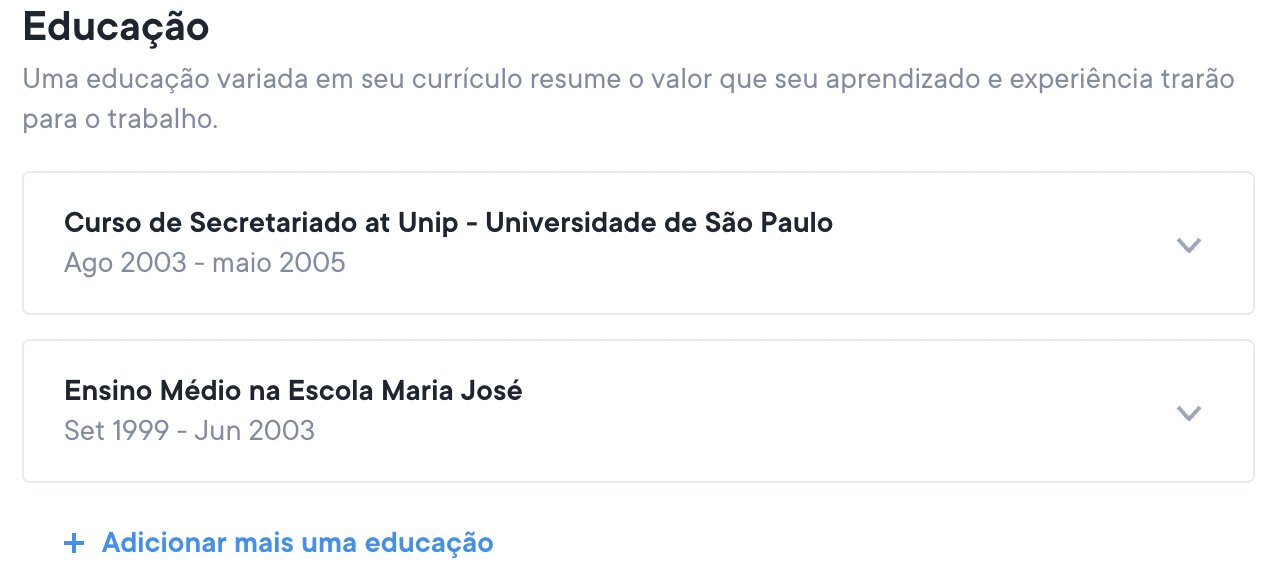The image size is (1268, 572).
Task: Open the Ensino Médio na Escola card title
Action: coord(293,390)
